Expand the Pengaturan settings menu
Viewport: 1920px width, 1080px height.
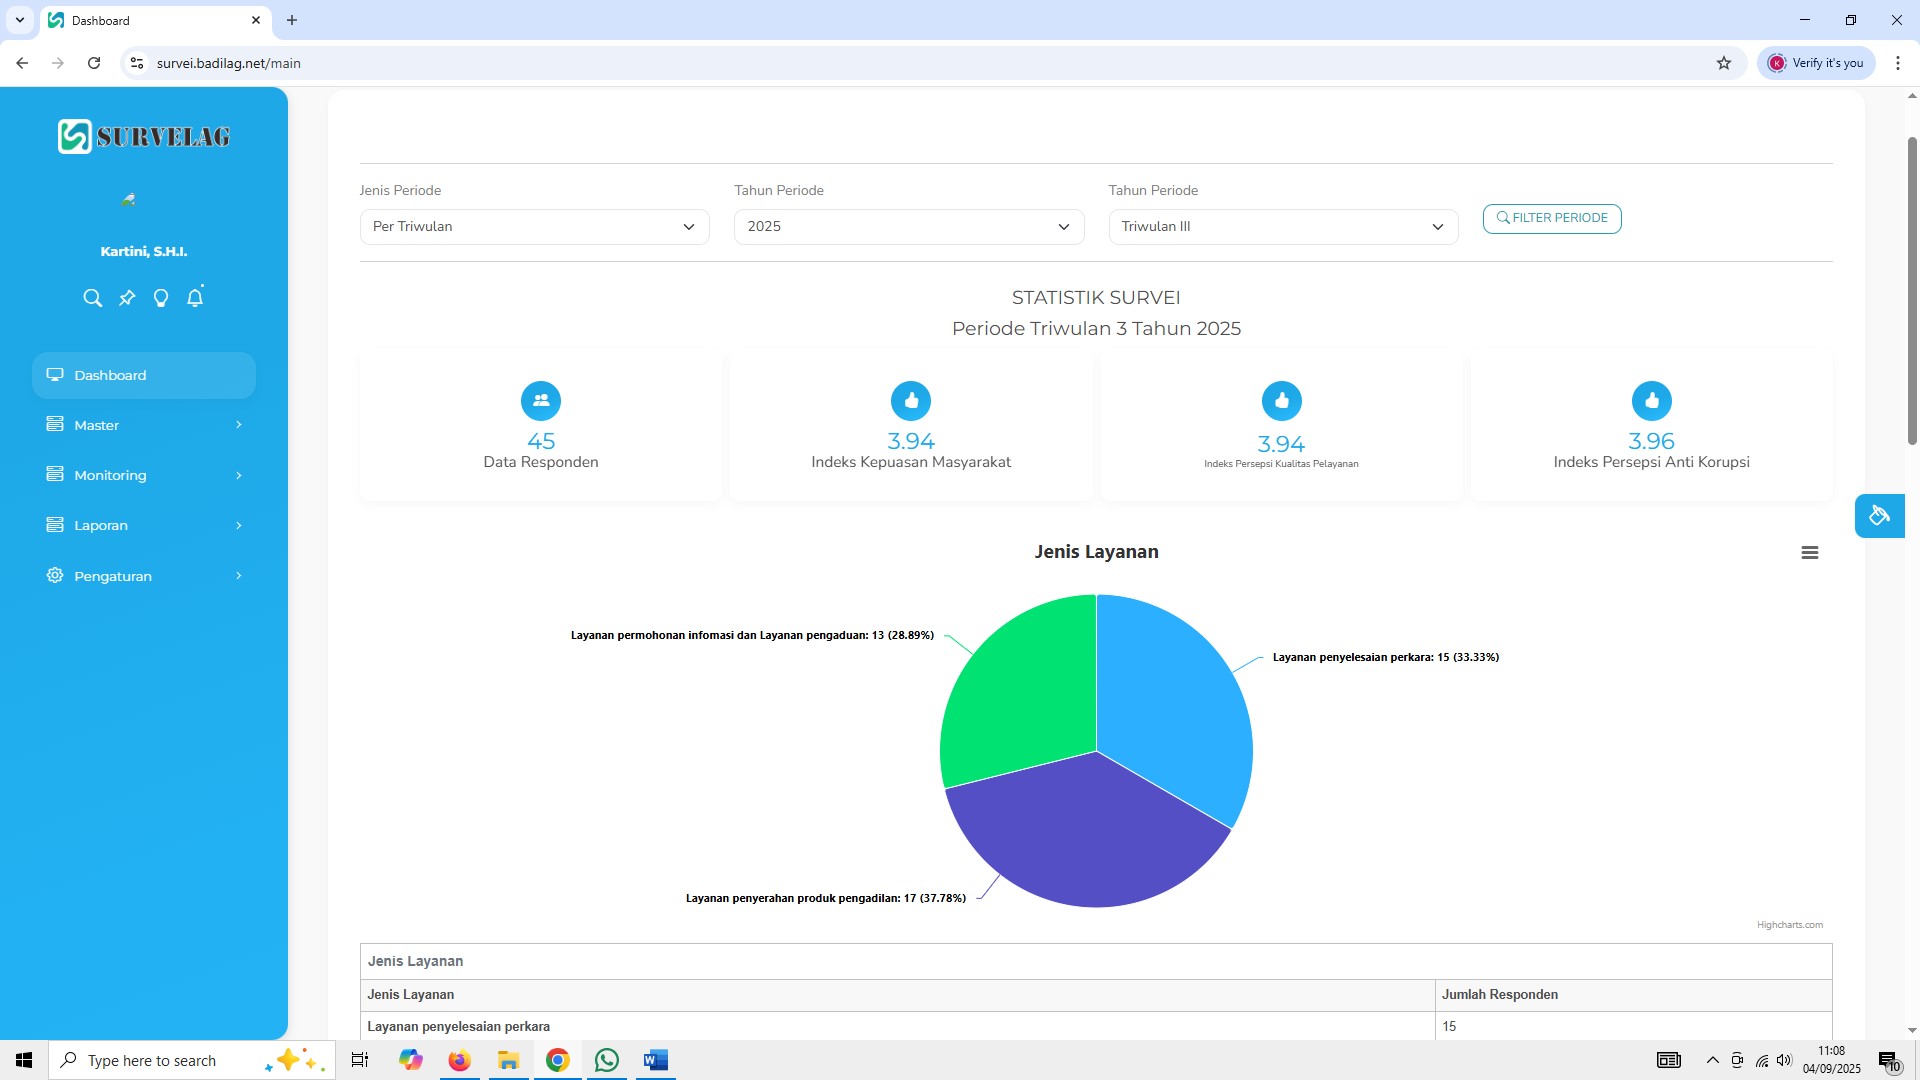[143, 576]
